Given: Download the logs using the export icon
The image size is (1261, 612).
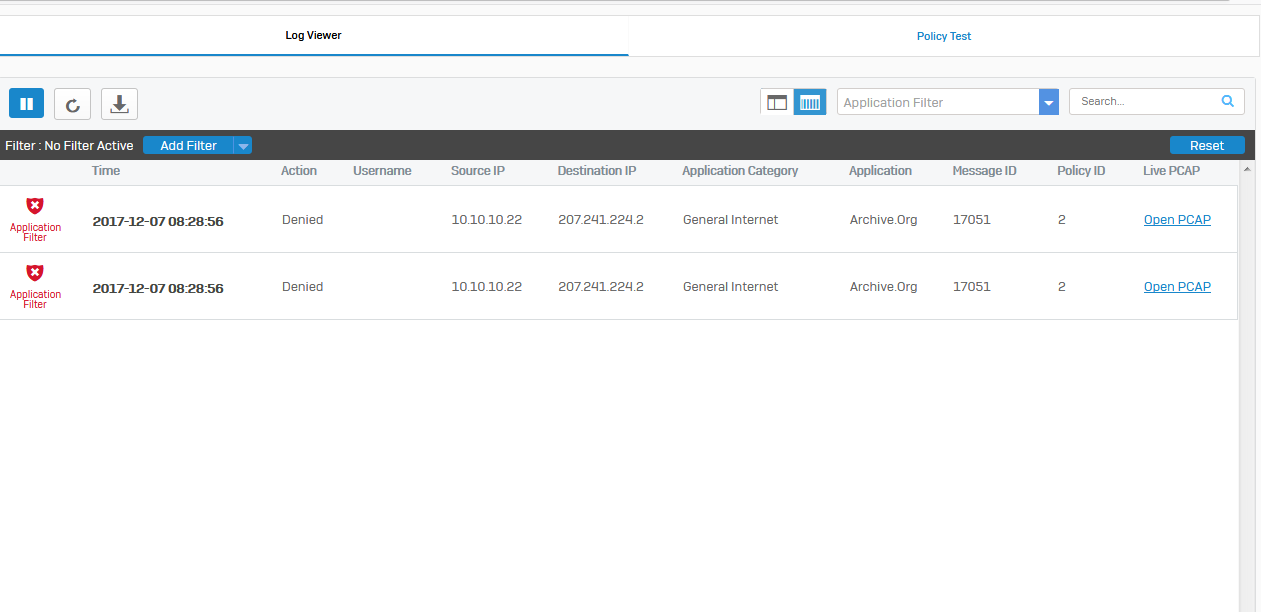Looking at the screenshot, I should (119, 104).
